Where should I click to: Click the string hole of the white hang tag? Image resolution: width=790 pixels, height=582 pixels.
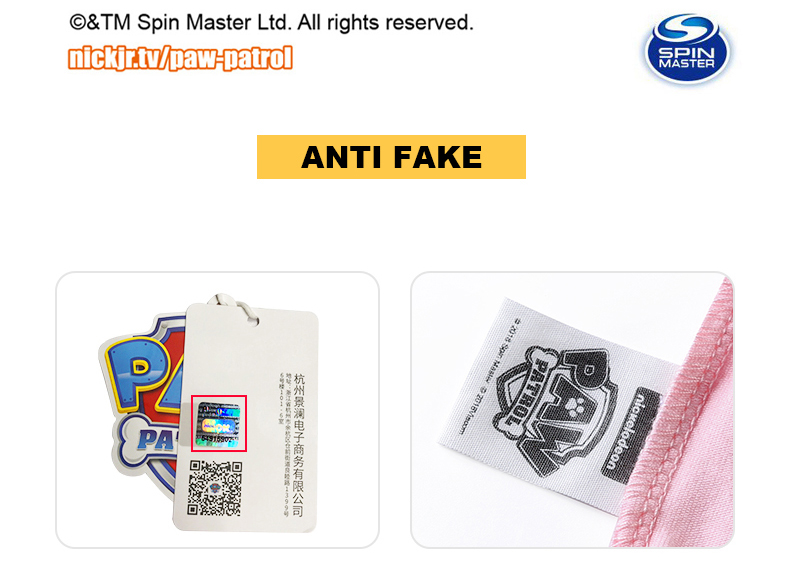pyautogui.click(x=252, y=320)
